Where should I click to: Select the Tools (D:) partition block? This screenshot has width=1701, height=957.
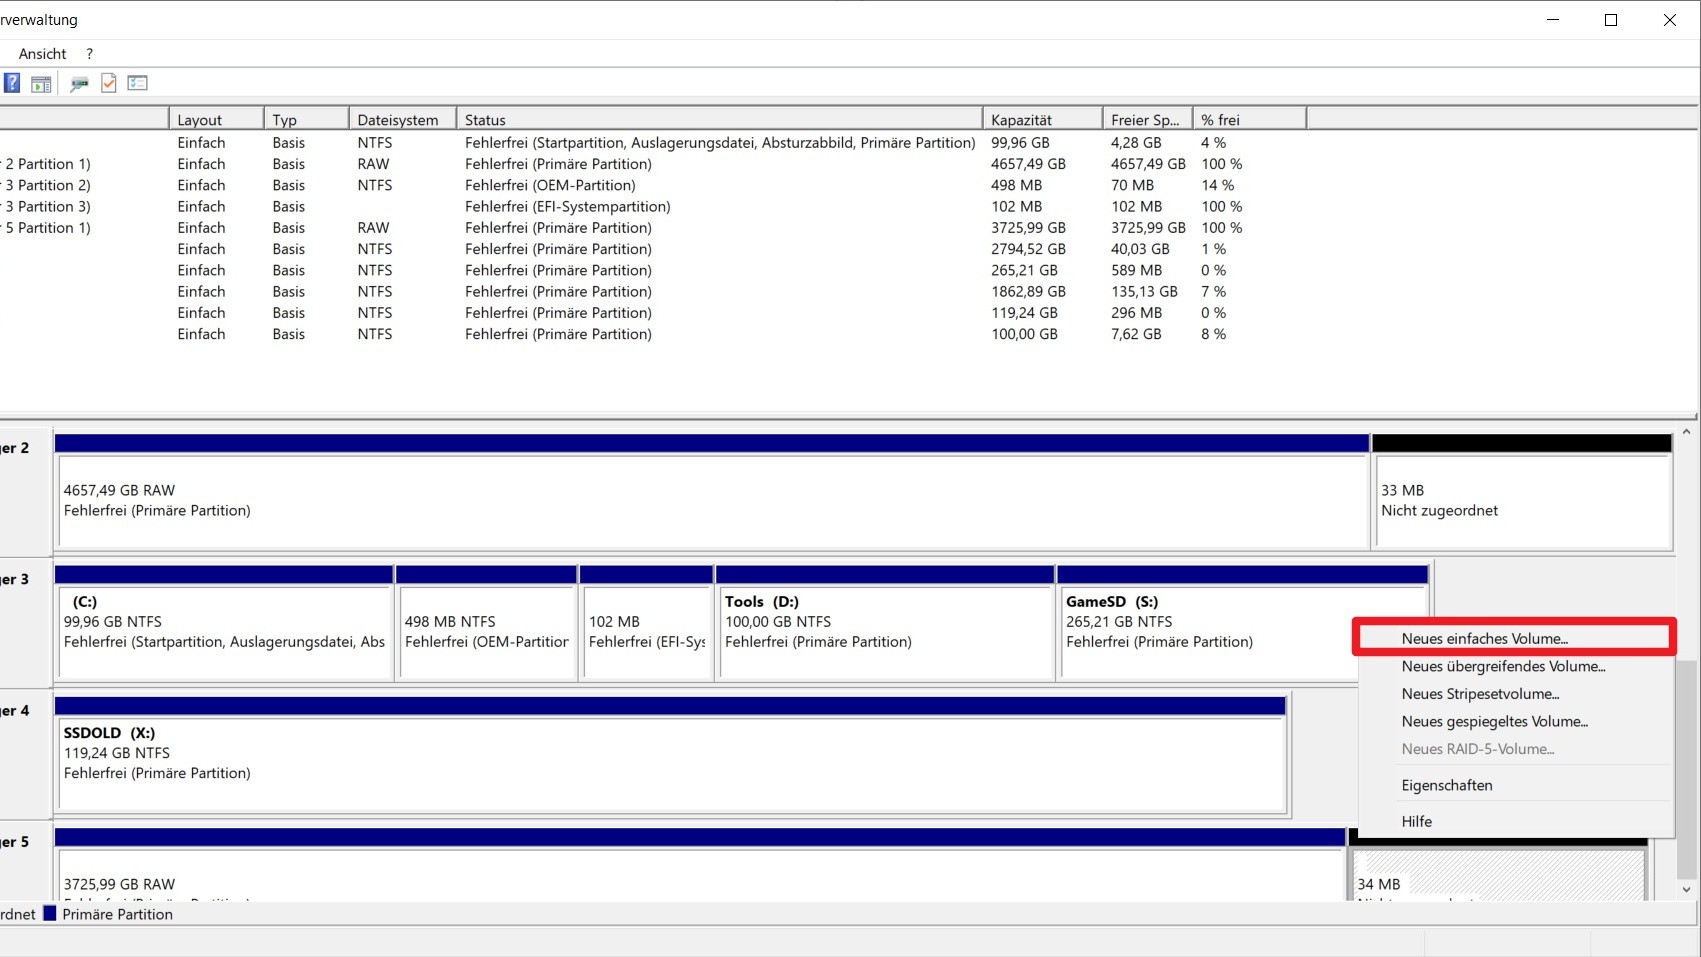coord(885,630)
